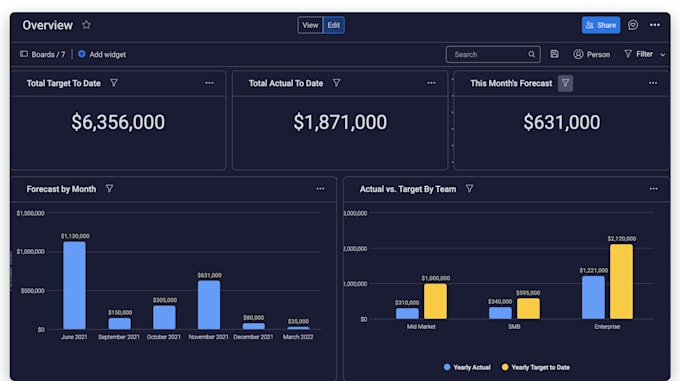Open dashboard three-dot menu in header

(654, 25)
